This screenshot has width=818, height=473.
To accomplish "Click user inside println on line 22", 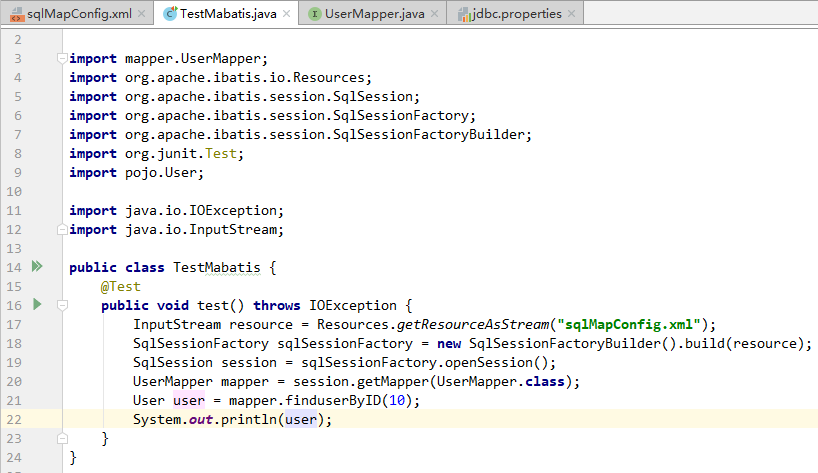I will 301,419.
